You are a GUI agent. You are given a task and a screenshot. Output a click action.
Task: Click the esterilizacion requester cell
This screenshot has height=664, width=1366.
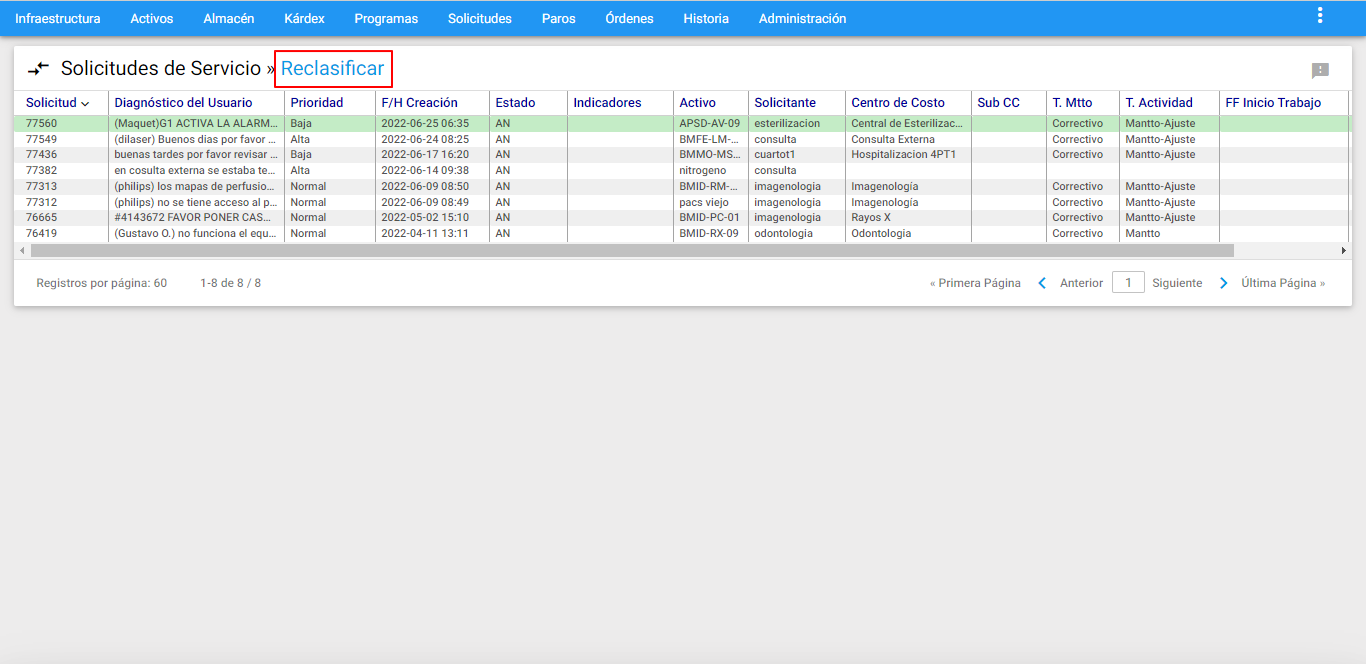coord(797,124)
